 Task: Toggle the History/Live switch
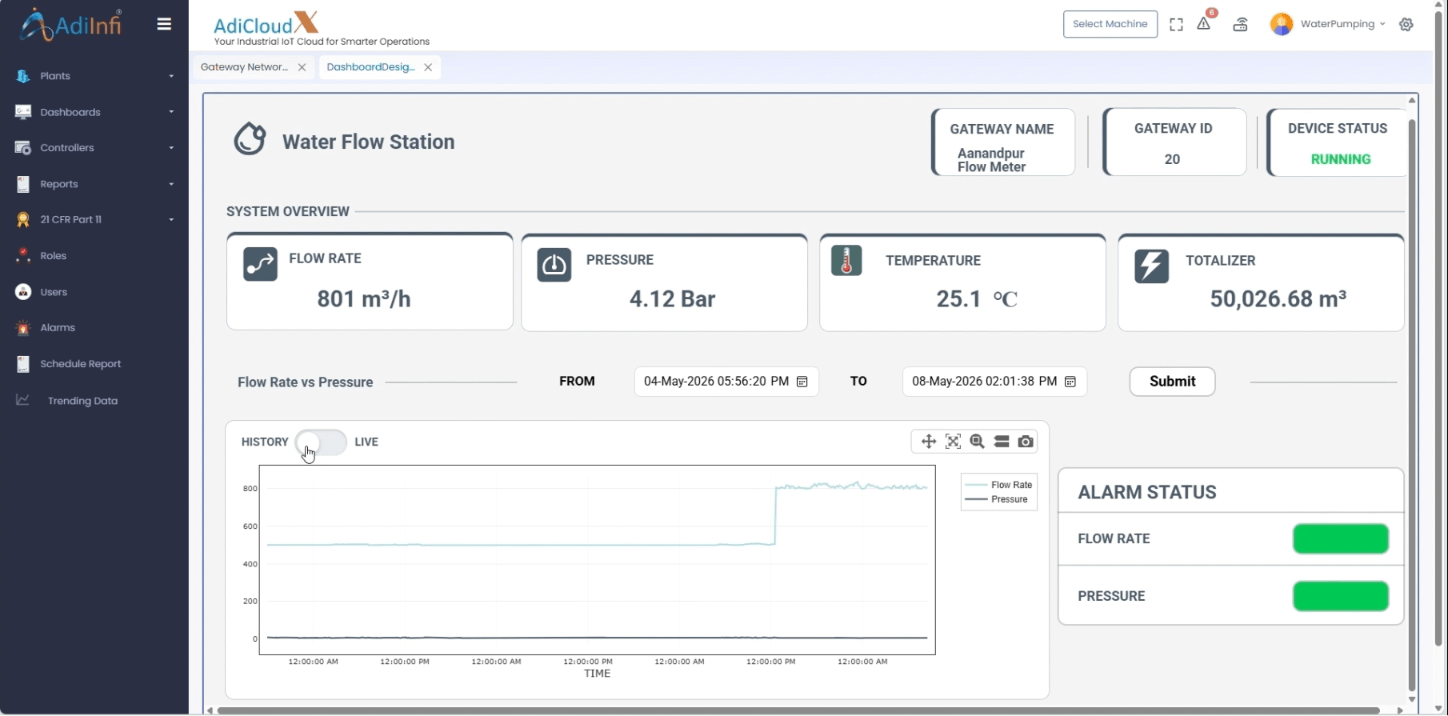pyautogui.click(x=321, y=442)
